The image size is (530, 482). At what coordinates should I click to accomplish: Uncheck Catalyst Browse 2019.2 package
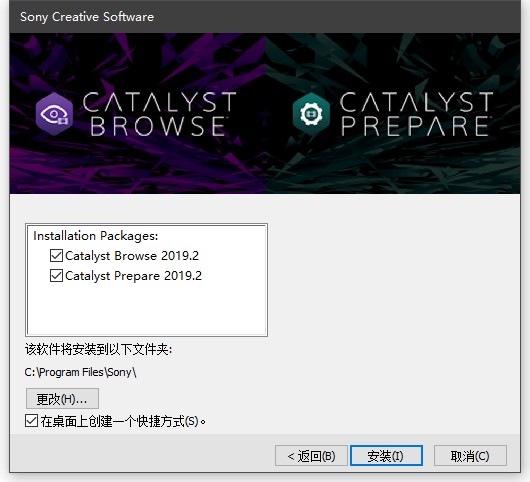coord(56,256)
